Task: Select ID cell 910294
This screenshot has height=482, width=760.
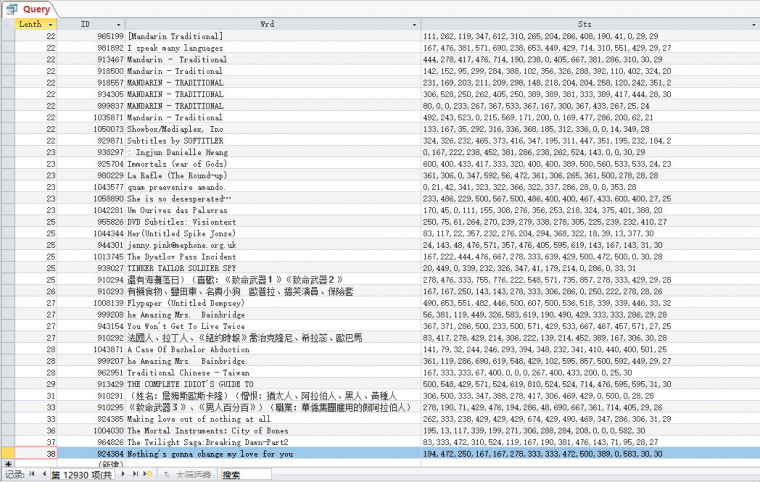Action: 91,280
